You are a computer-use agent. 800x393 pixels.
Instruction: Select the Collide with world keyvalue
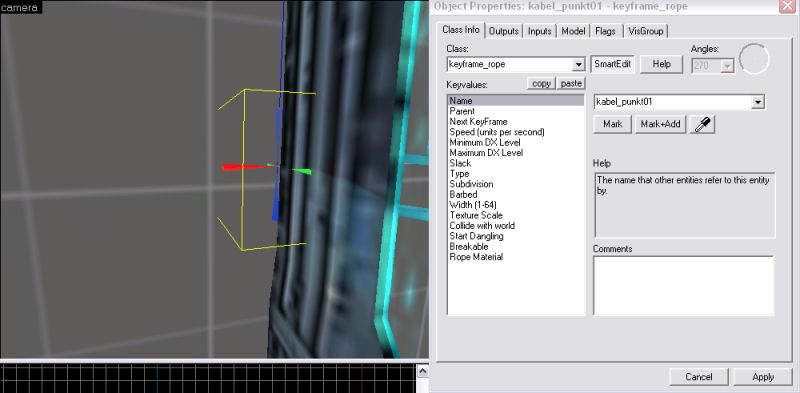(x=515, y=226)
